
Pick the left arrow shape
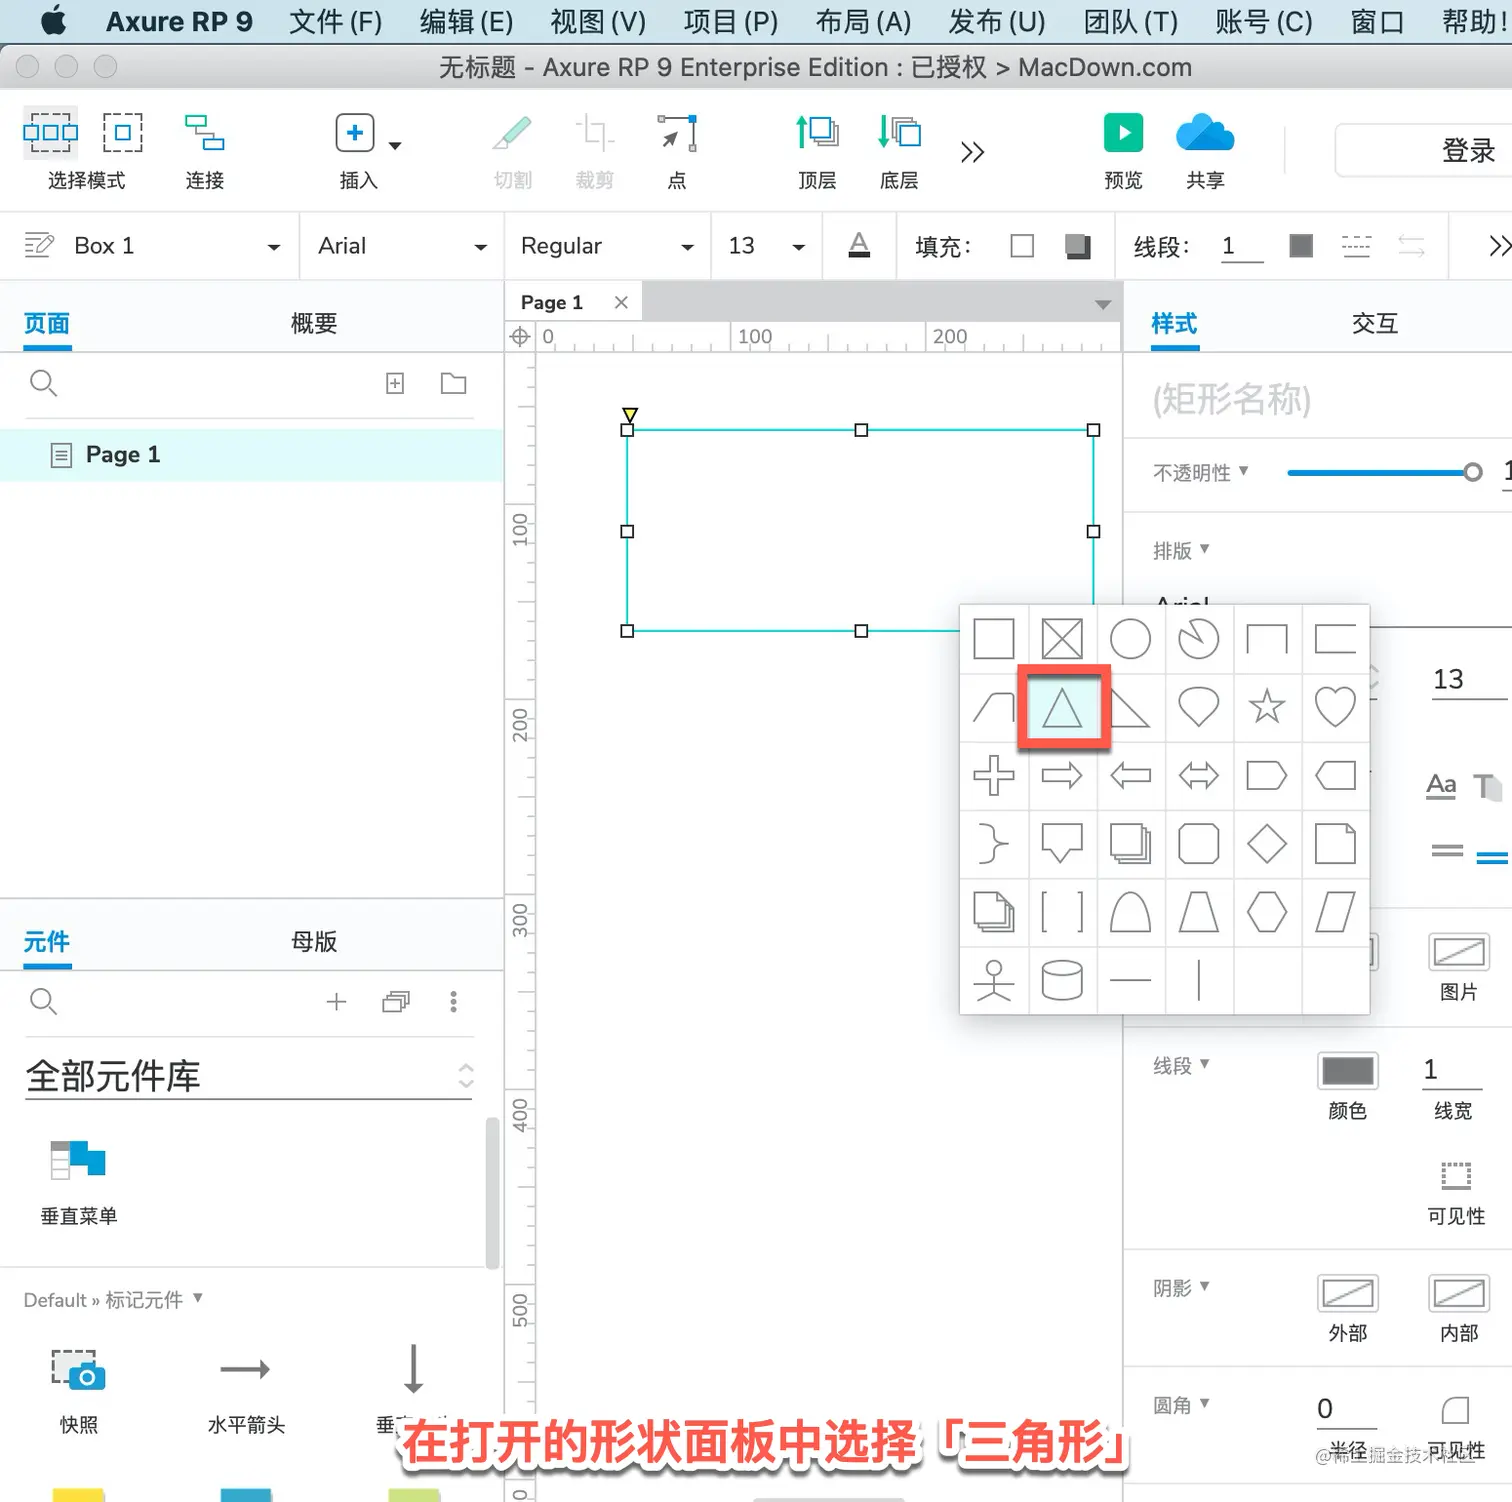[x=1130, y=775]
